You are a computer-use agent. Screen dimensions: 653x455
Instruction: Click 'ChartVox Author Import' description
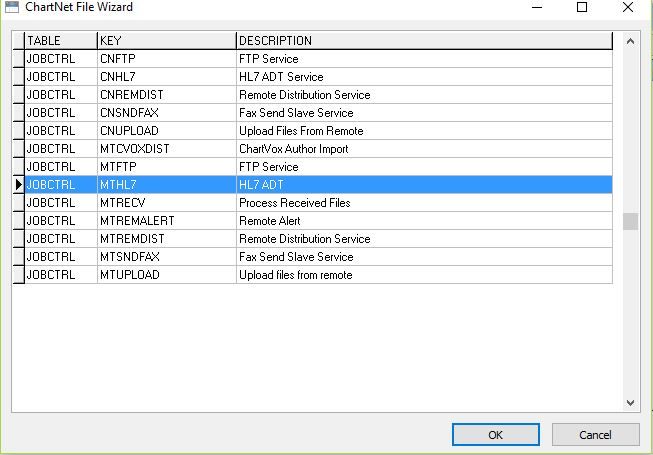[x=294, y=149]
